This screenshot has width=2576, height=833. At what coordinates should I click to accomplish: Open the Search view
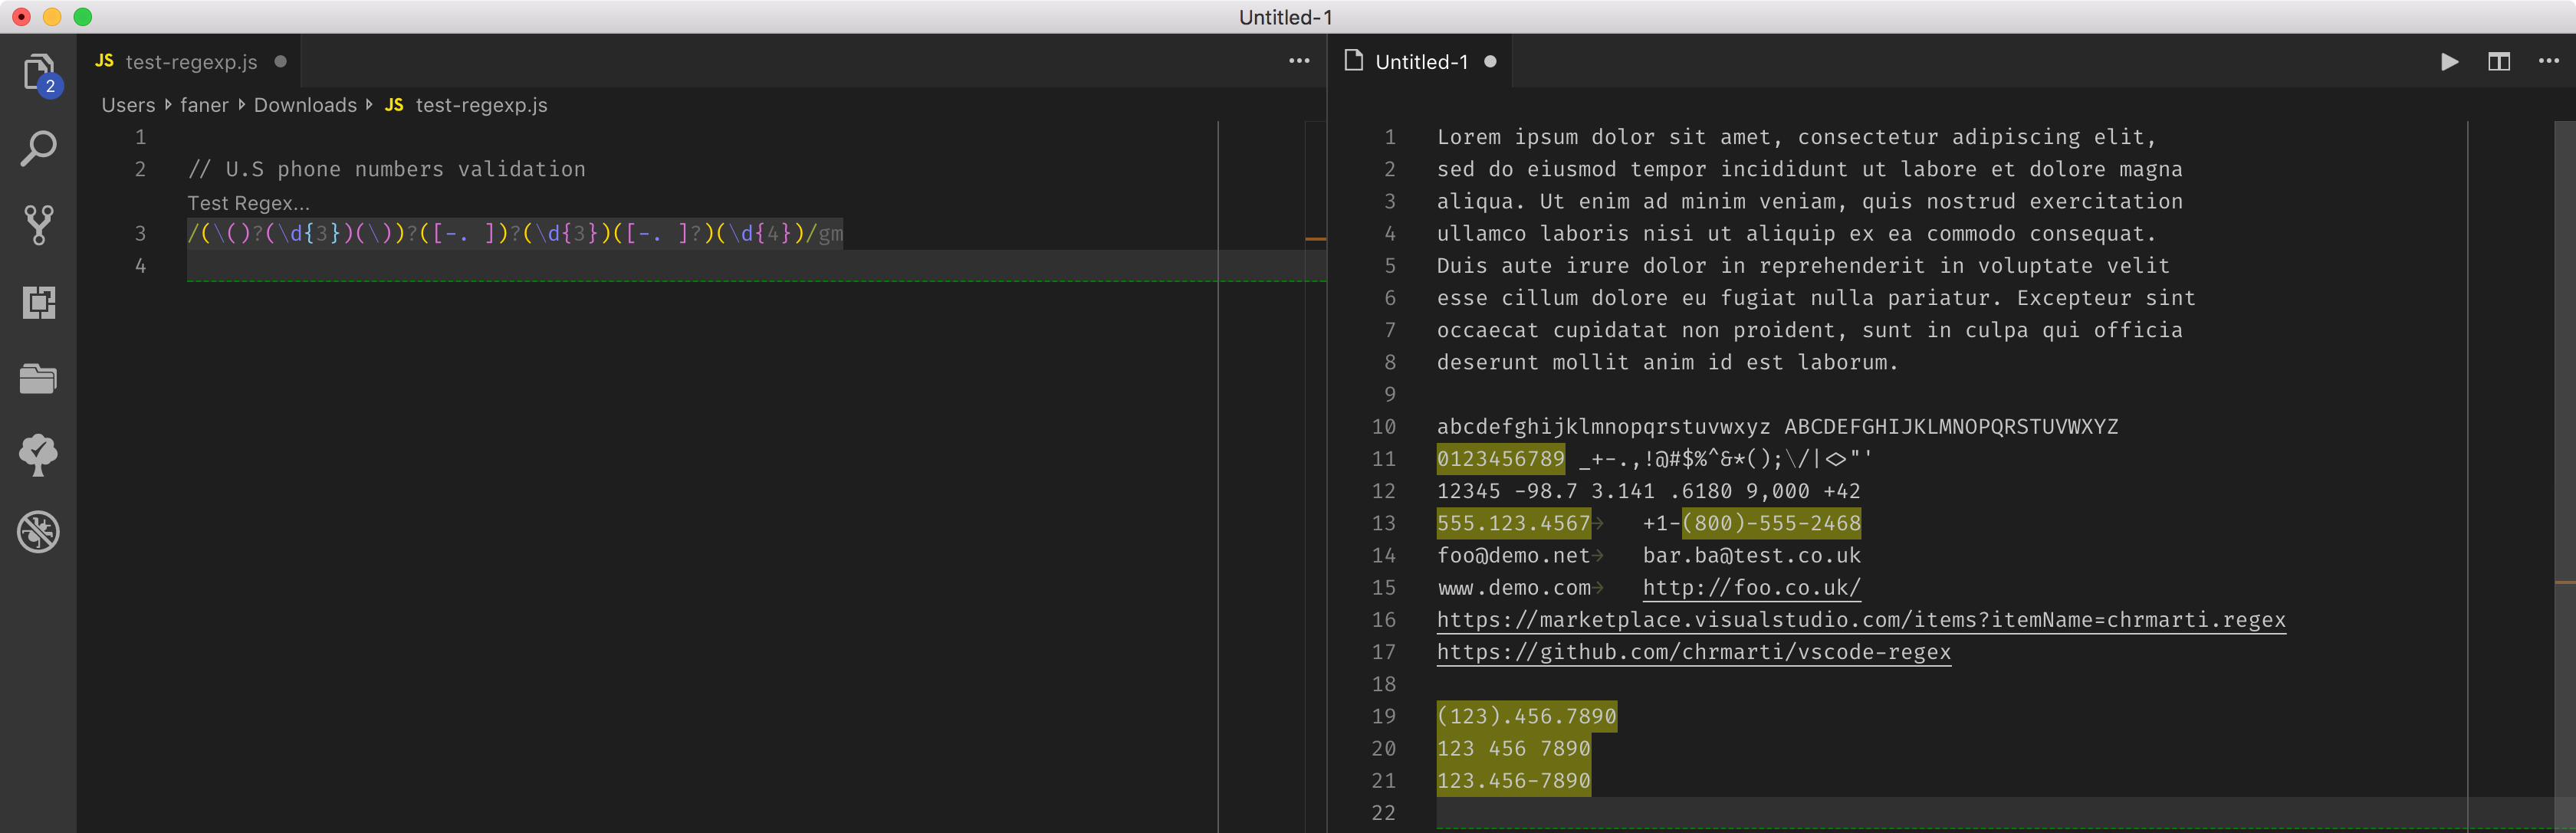pos(38,148)
